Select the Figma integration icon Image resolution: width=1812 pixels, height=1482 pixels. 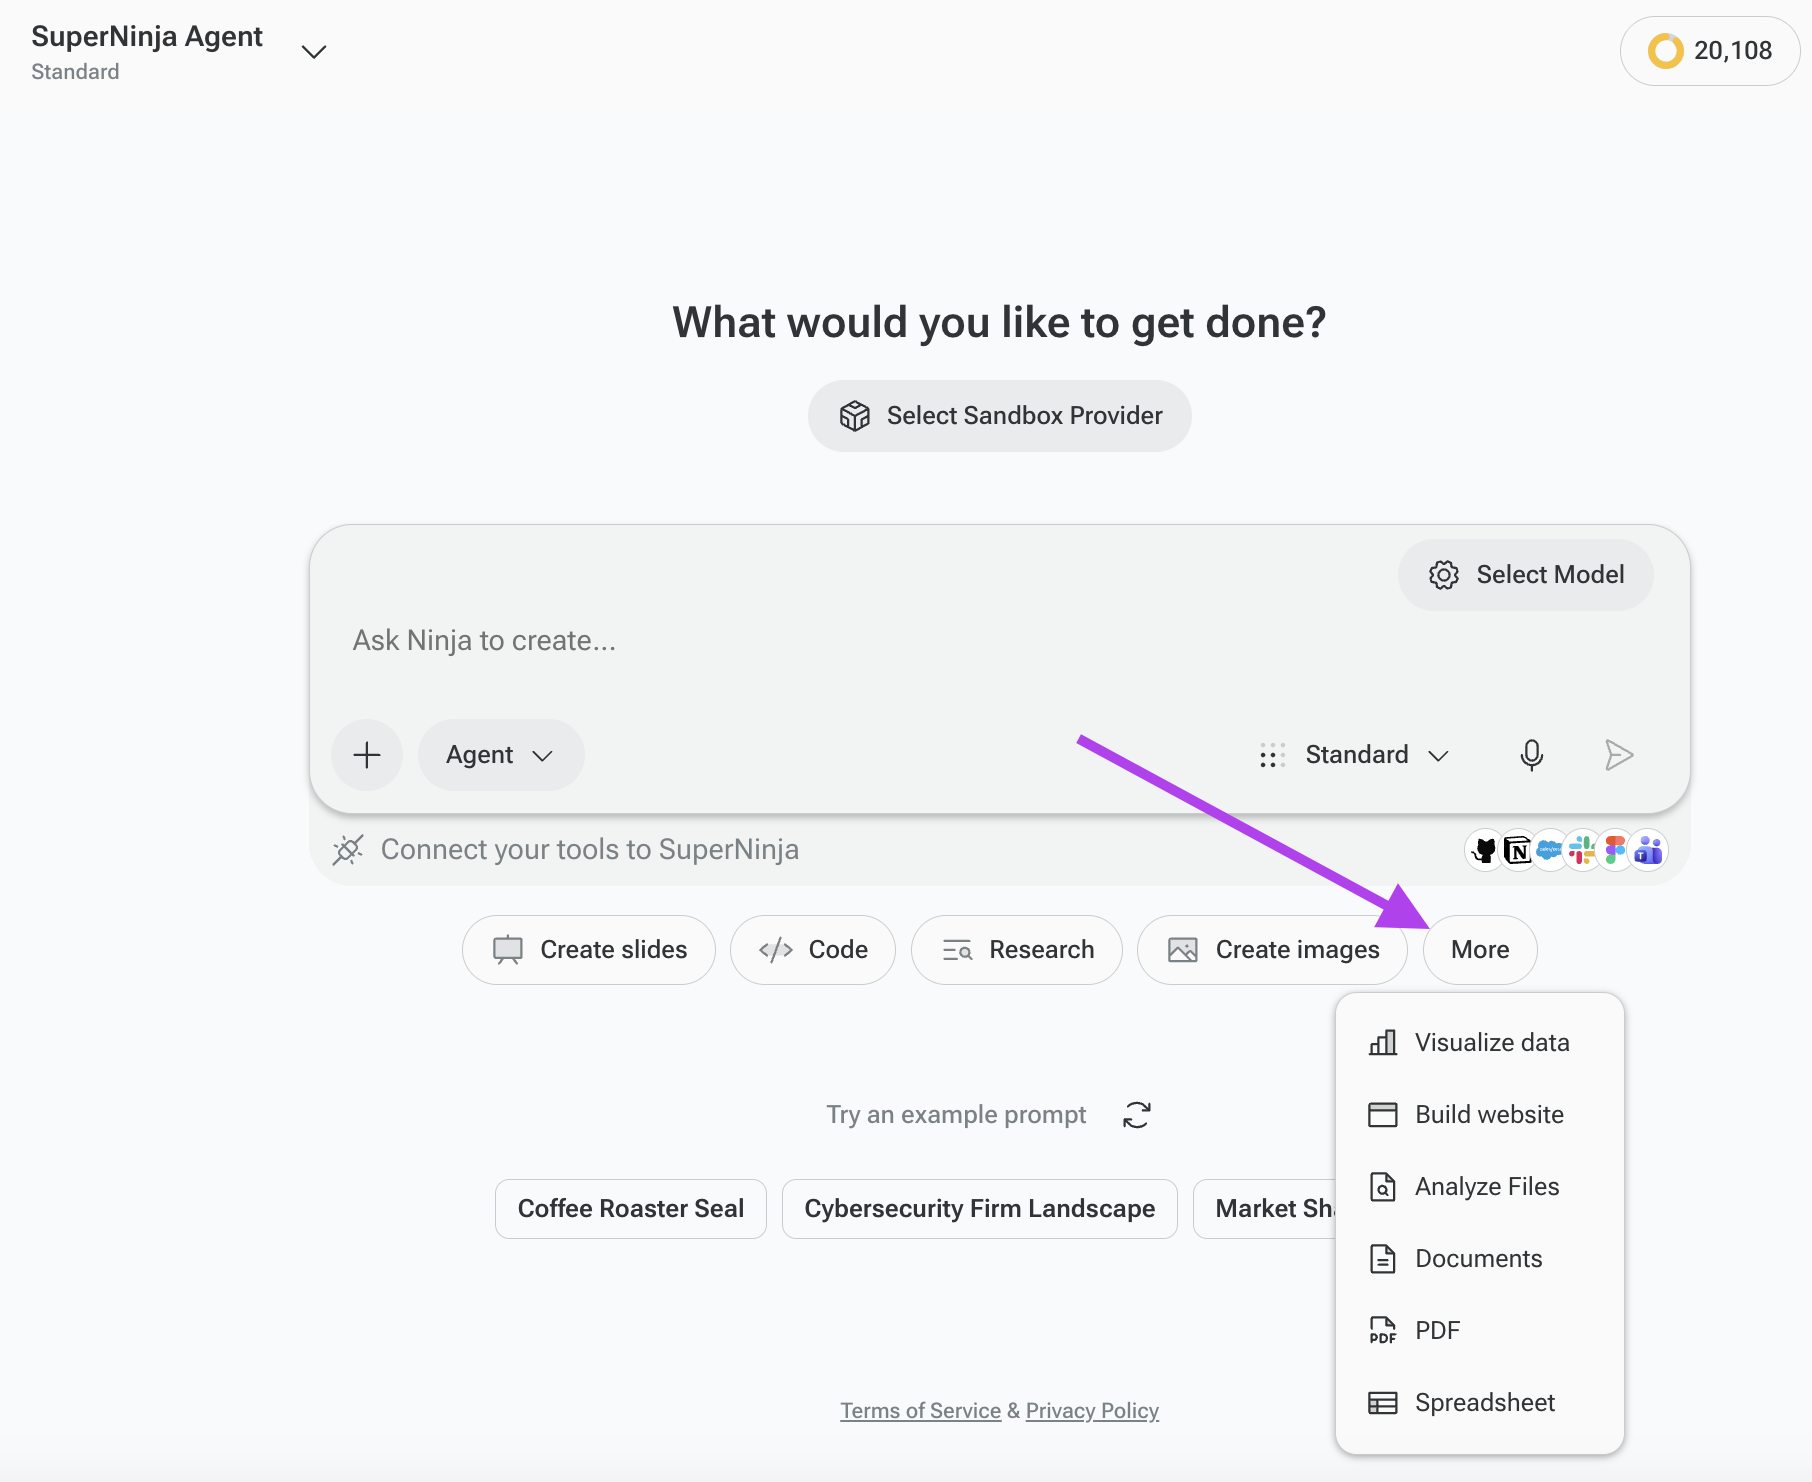pos(1615,851)
